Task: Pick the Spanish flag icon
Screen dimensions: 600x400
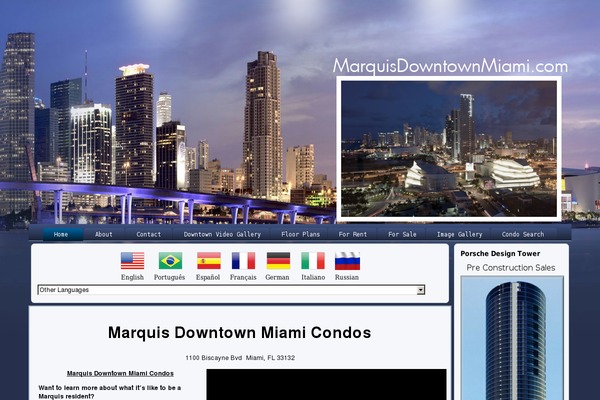Action: coord(209,261)
